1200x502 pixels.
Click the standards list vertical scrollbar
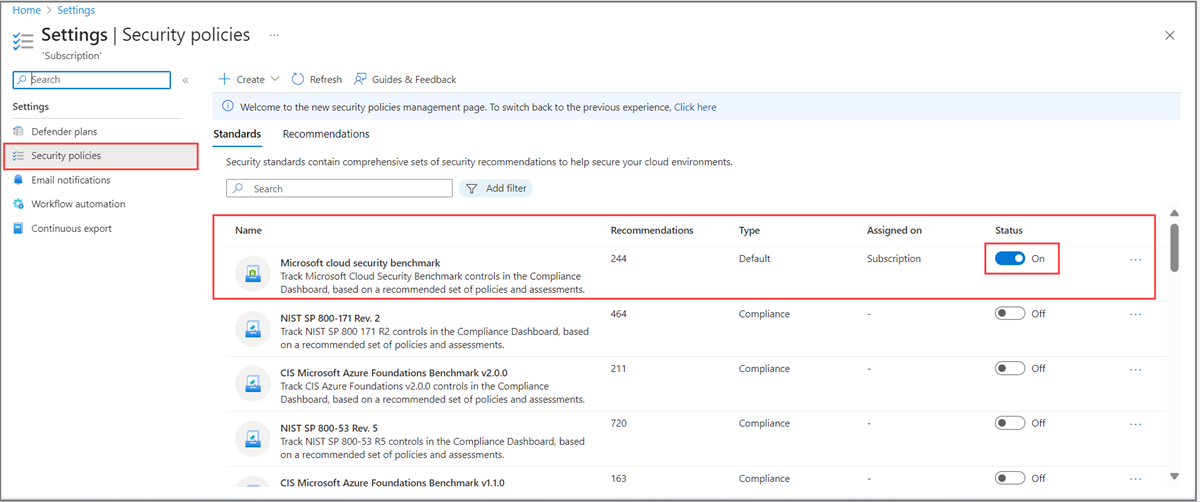tap(1174, 240)
